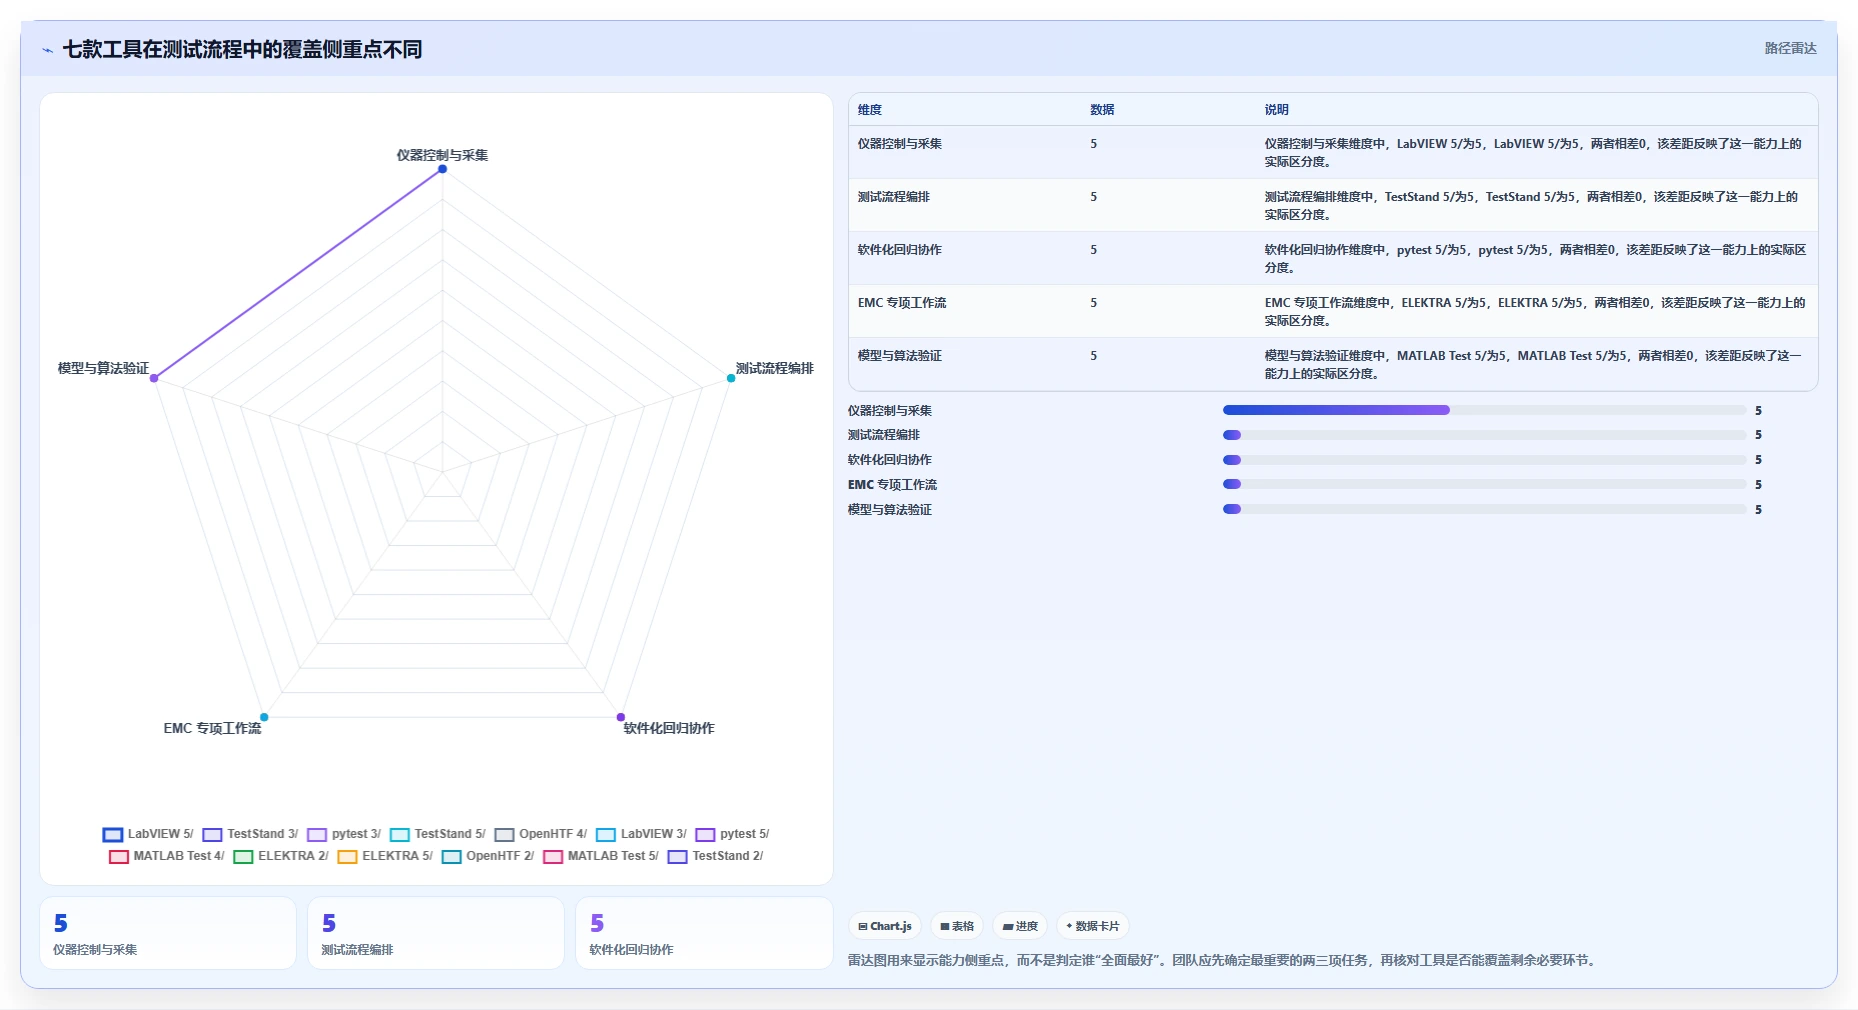
Task: Click the EMC 专项工作流 radar axis label
Action: (212, 728)
